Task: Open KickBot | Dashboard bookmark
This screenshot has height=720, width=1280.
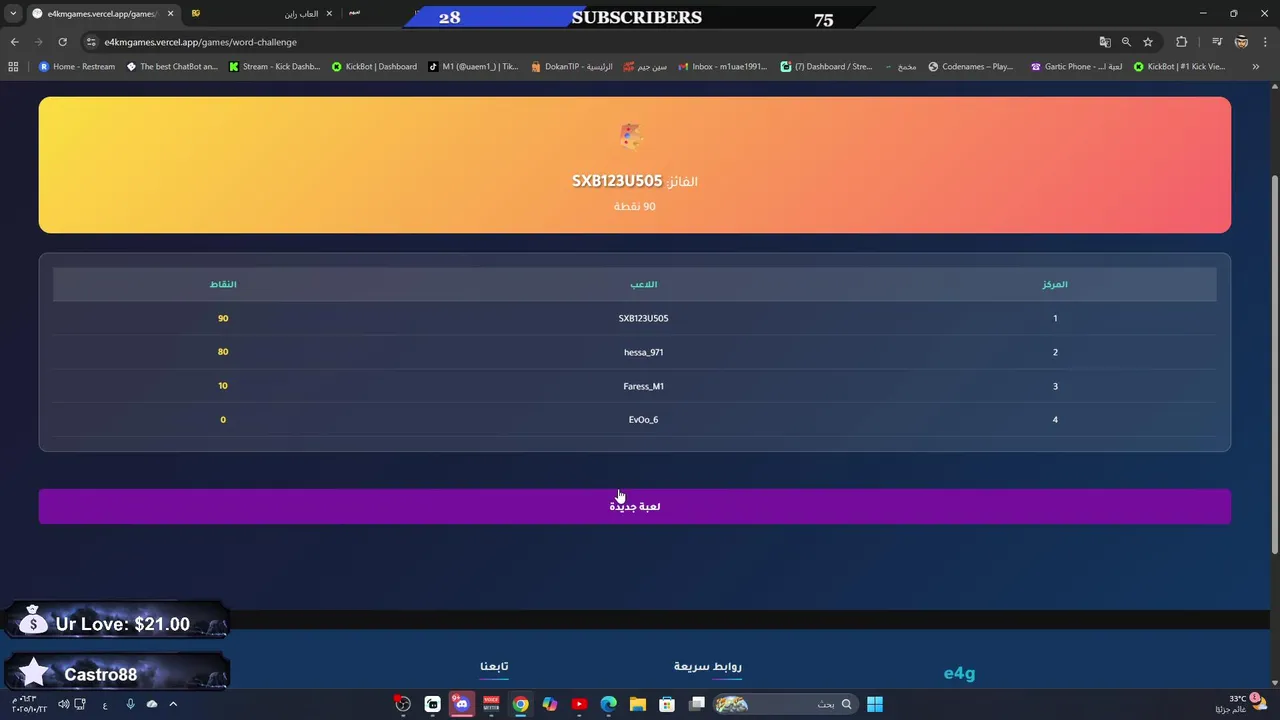Action: coord(374,67)
